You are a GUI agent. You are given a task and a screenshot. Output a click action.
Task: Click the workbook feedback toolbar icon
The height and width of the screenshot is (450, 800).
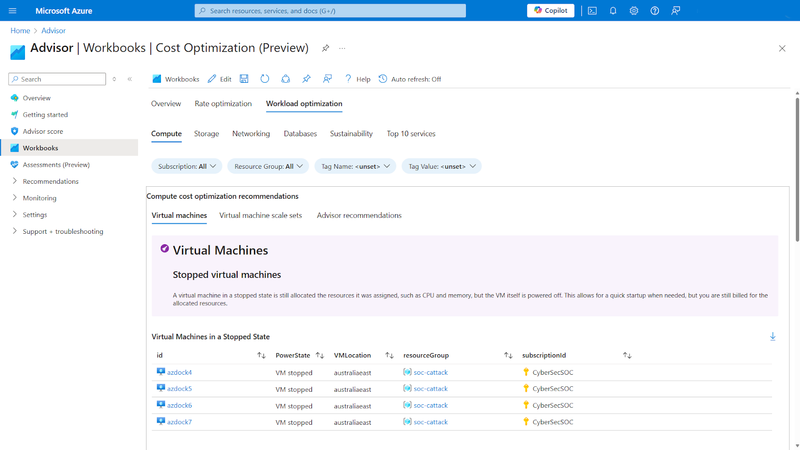coord(327,79)
